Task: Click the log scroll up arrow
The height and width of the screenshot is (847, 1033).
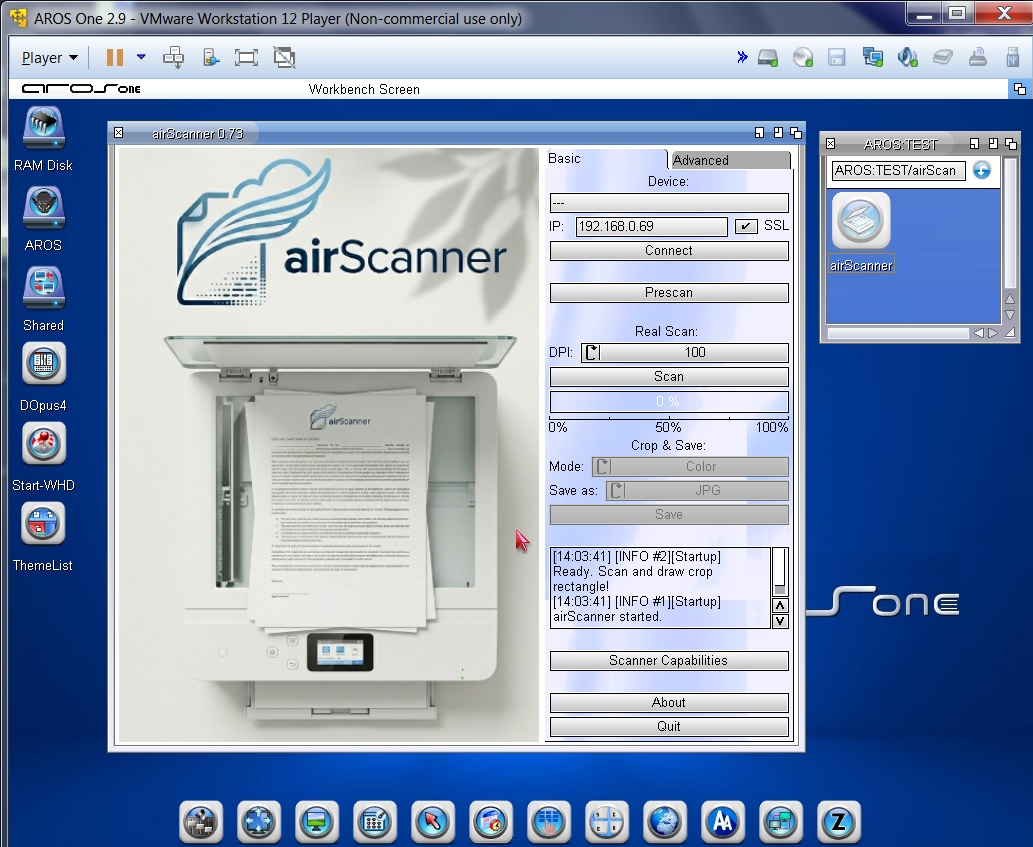Action: click(x=780, y=605)
